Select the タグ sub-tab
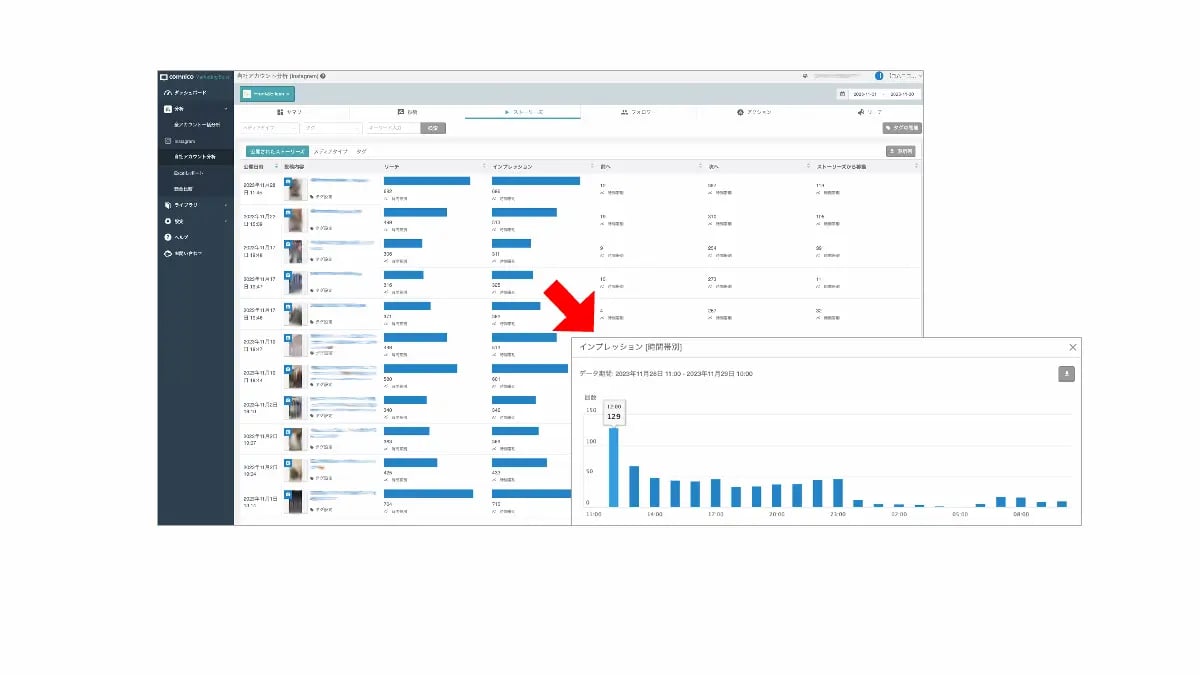This screenshot has height=675, width=1200. tap(361, 151)
